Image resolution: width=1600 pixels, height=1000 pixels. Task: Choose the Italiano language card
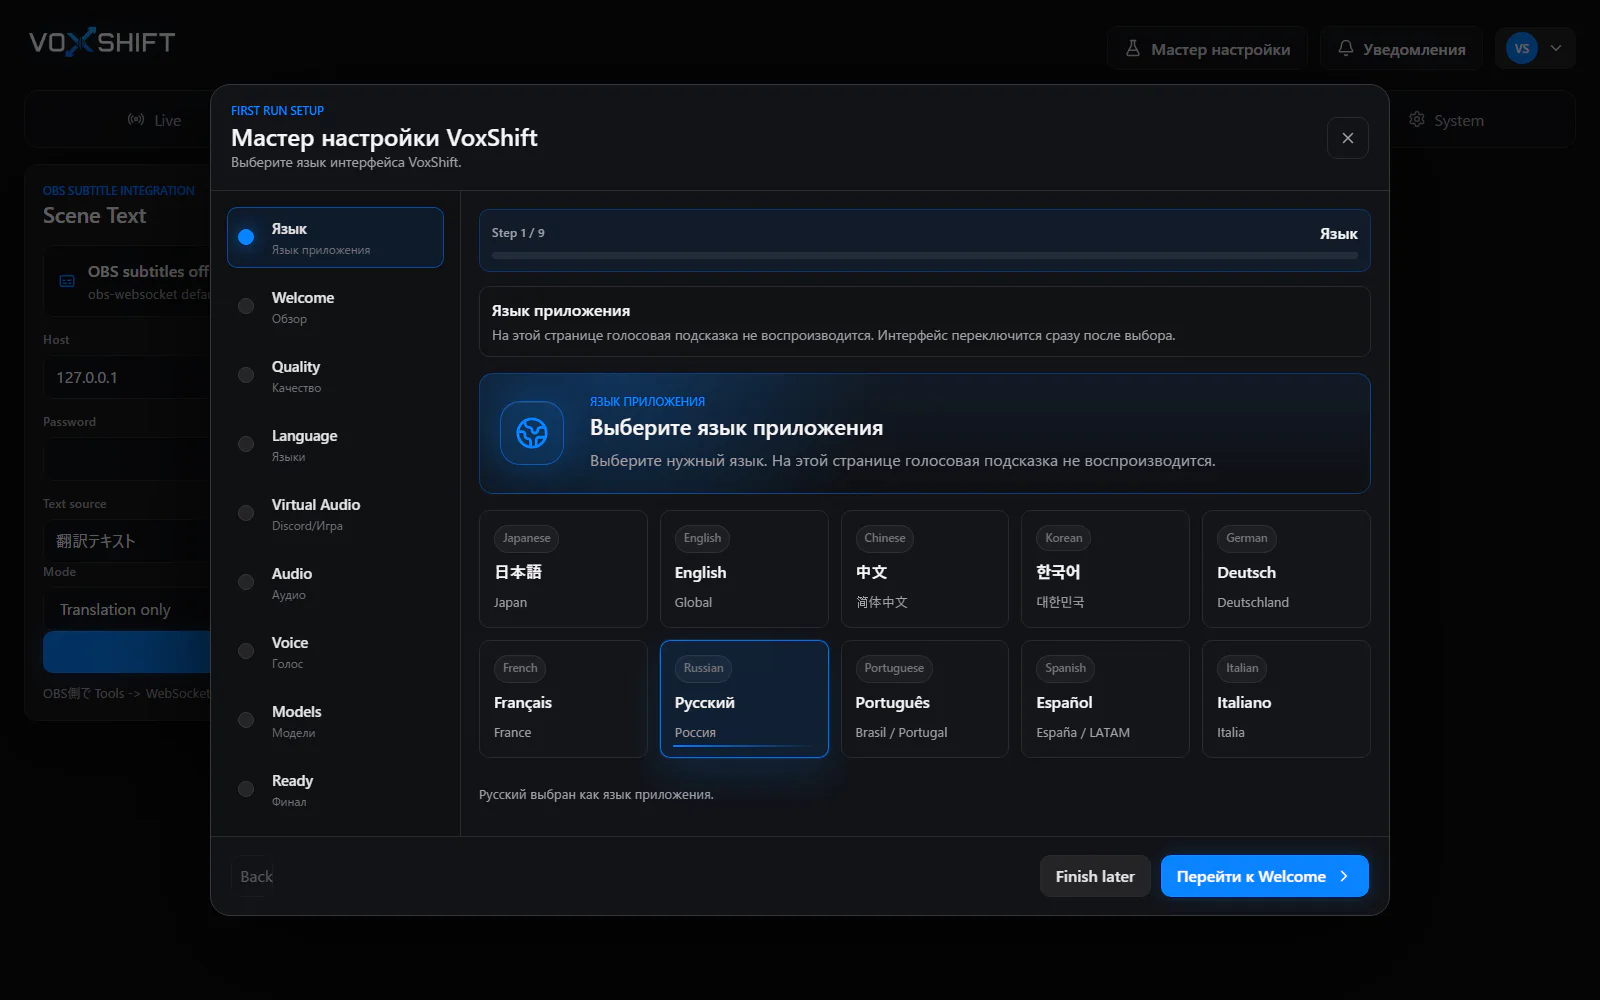(1286, 699)
